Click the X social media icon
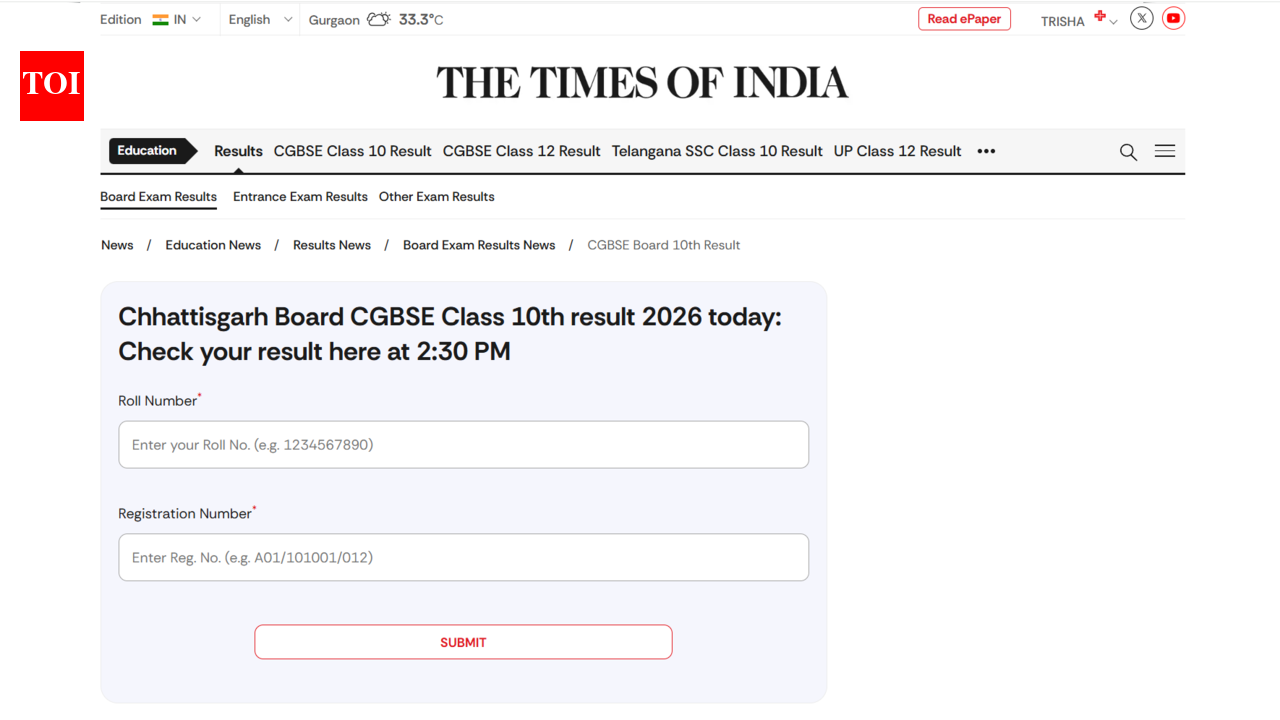The width and height of the screenshot is (1280, 720). coord(1141,18)
